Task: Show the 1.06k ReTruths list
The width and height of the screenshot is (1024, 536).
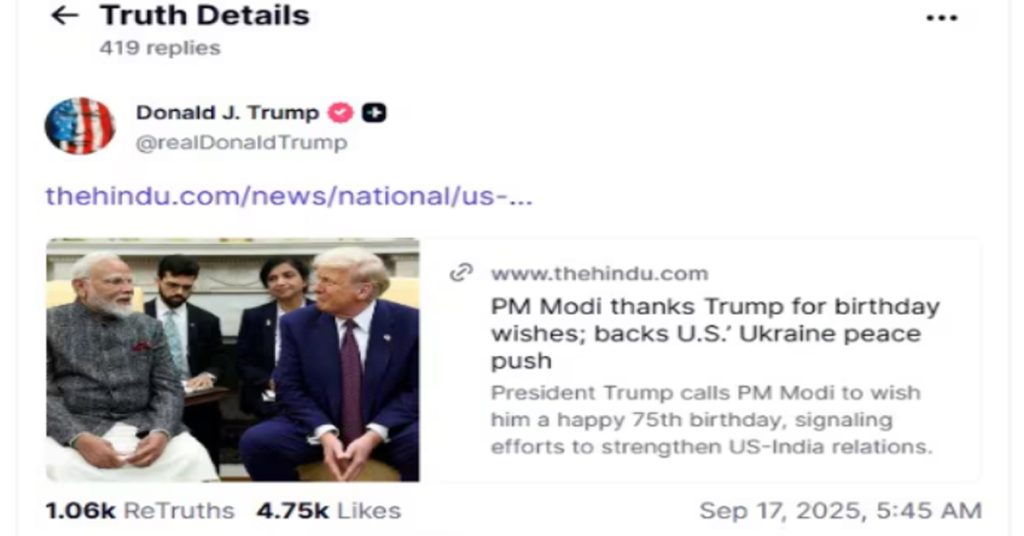Action: pos(140,511)
